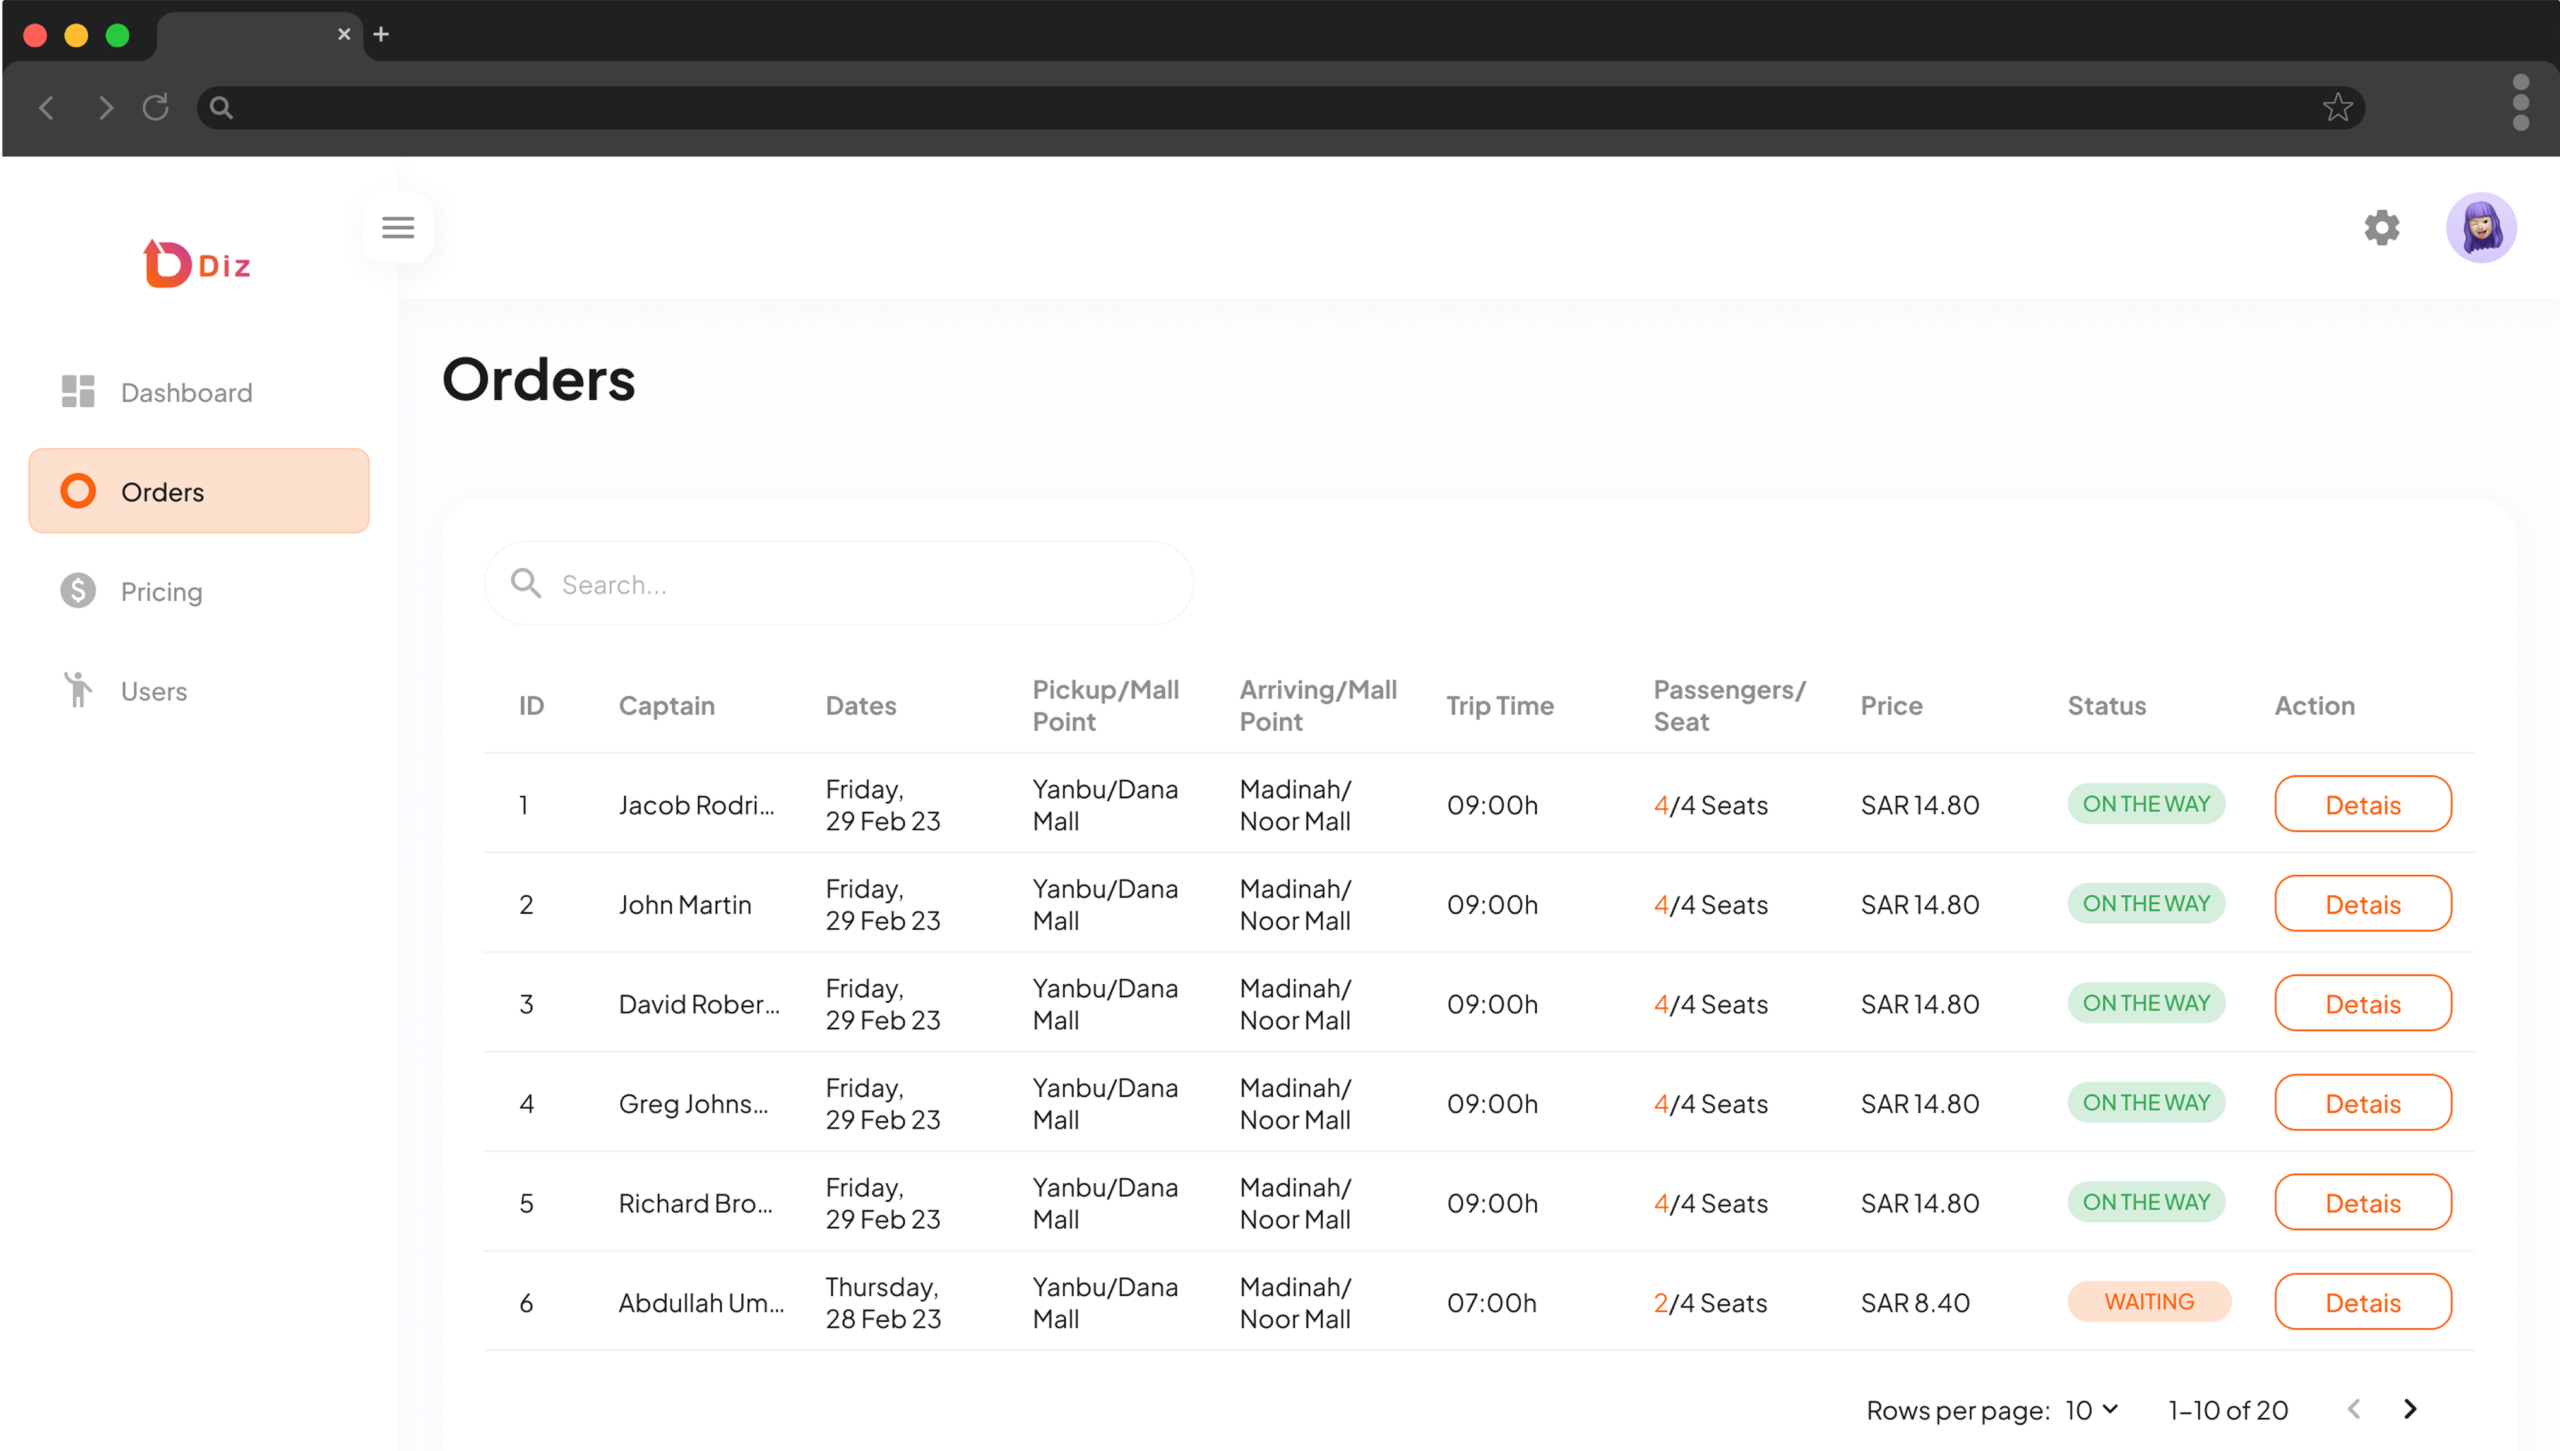Click Detais for Jacob Rodriguez's order

[x=2363, y=804]
